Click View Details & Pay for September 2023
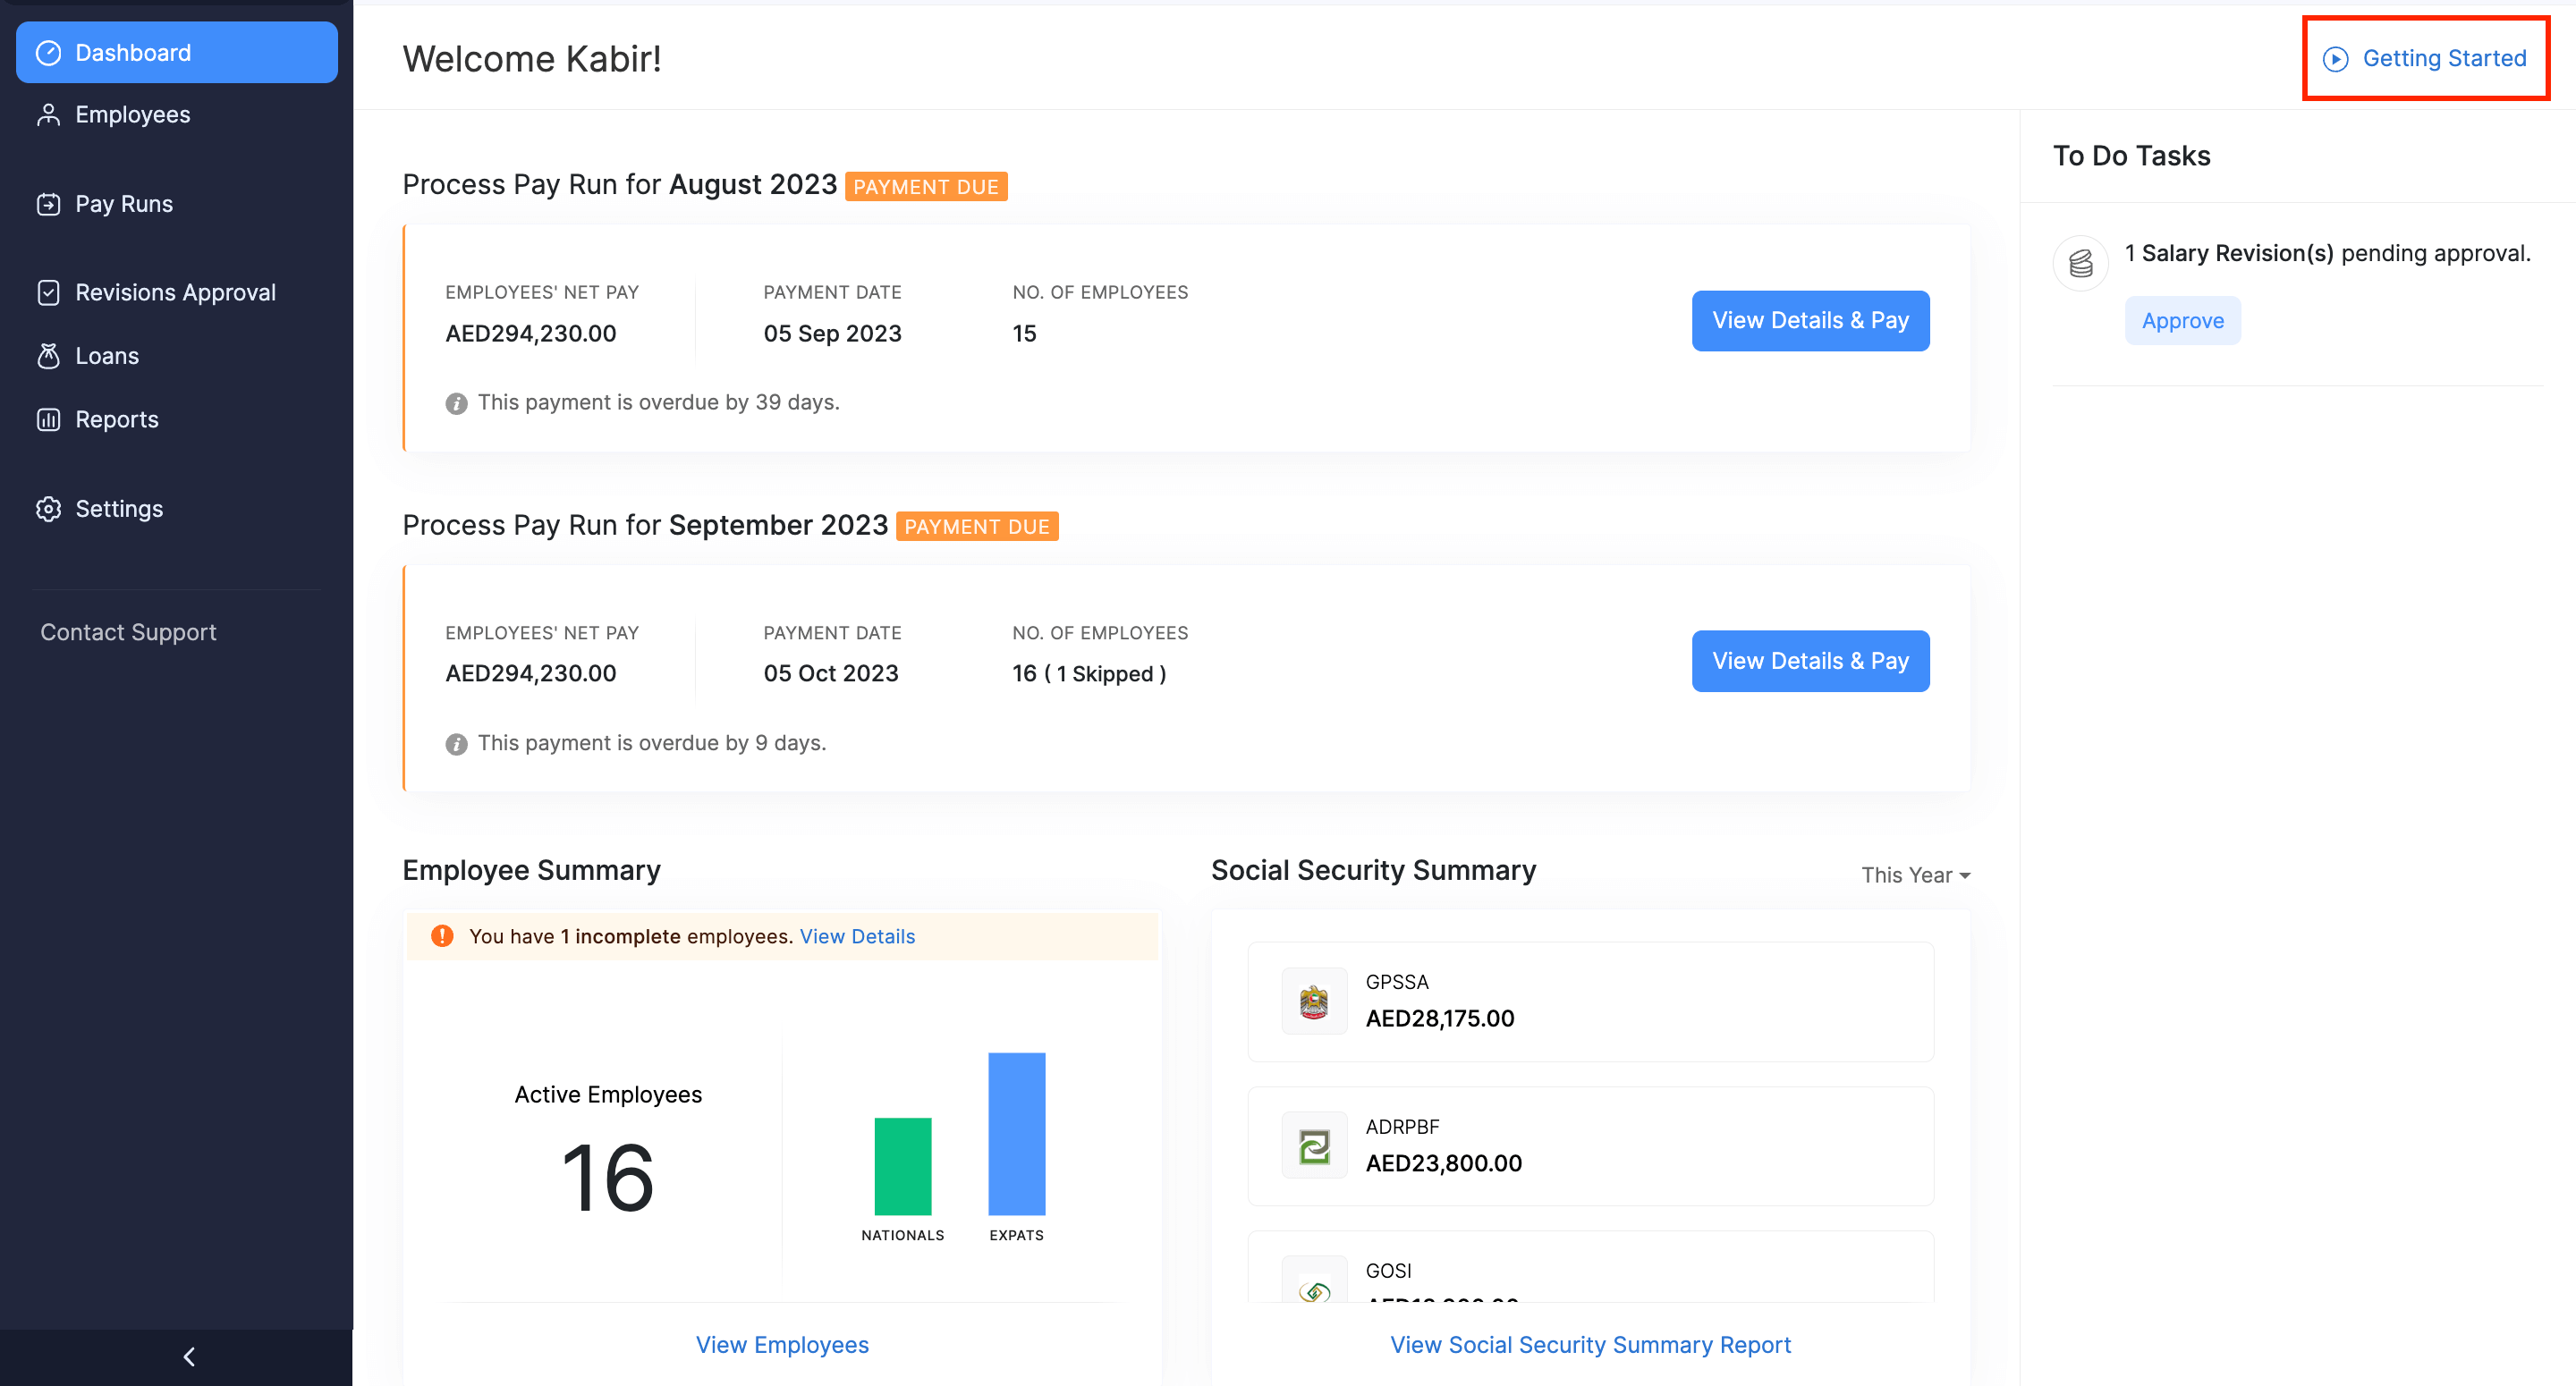Screen dimensions: 2576x1386 (1809, 661)
